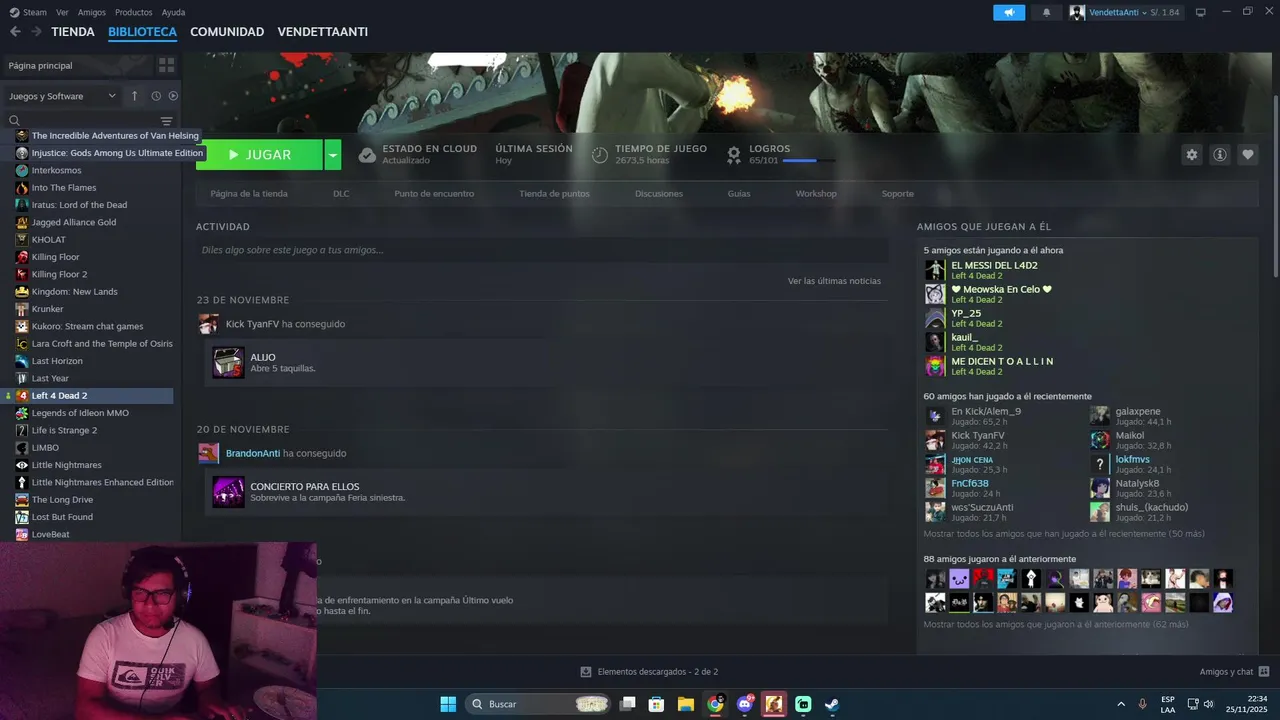Go back with the left arrow
1280x720 pixels.
[15, 32]
